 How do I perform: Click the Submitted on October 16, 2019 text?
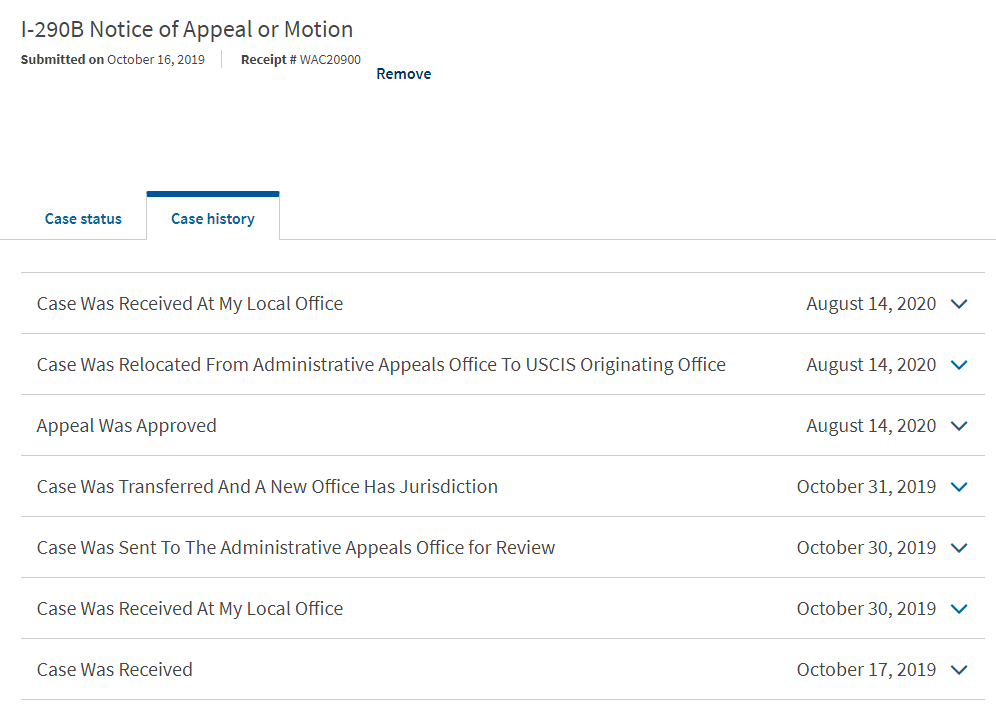(112, 59)
